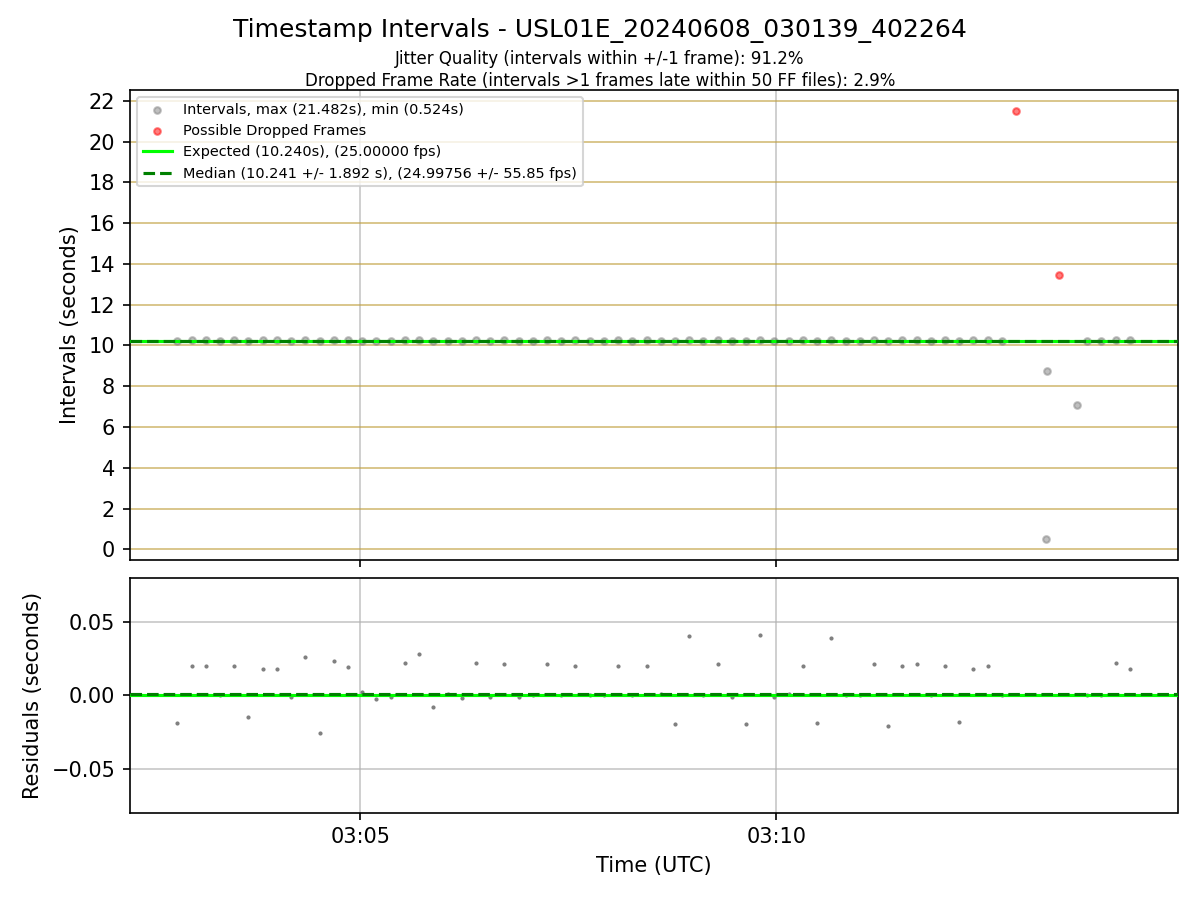Click the solid green legend line for Expected
The height and width of the screenshot is (900, 1200).
tap(157, 152)
